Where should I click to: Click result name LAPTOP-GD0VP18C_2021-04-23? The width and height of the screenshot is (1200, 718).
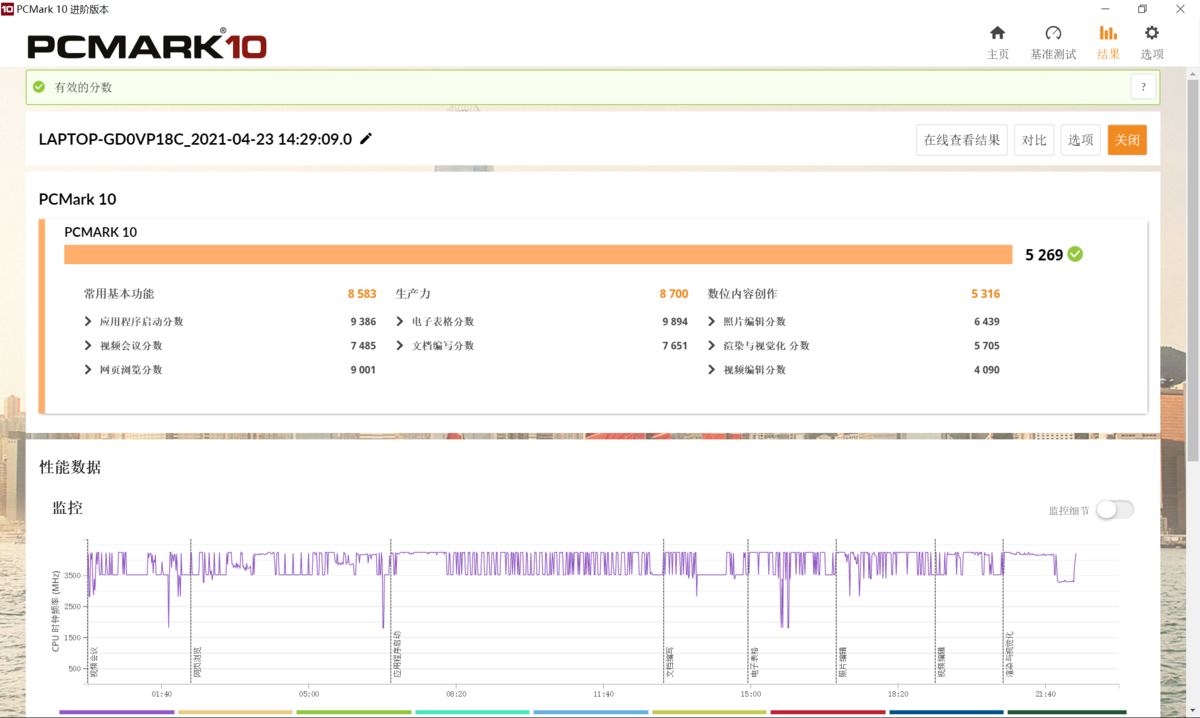tap(195, 139)
